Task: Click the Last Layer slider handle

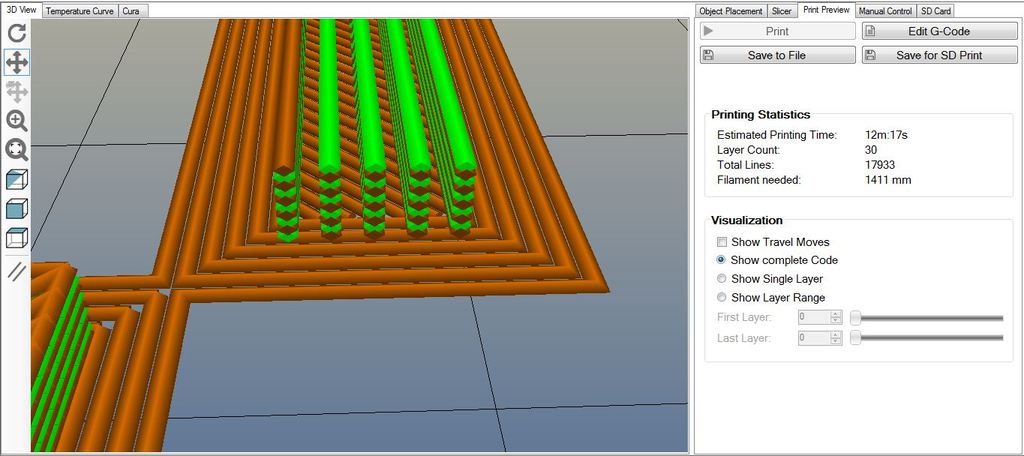Action: 855,338
